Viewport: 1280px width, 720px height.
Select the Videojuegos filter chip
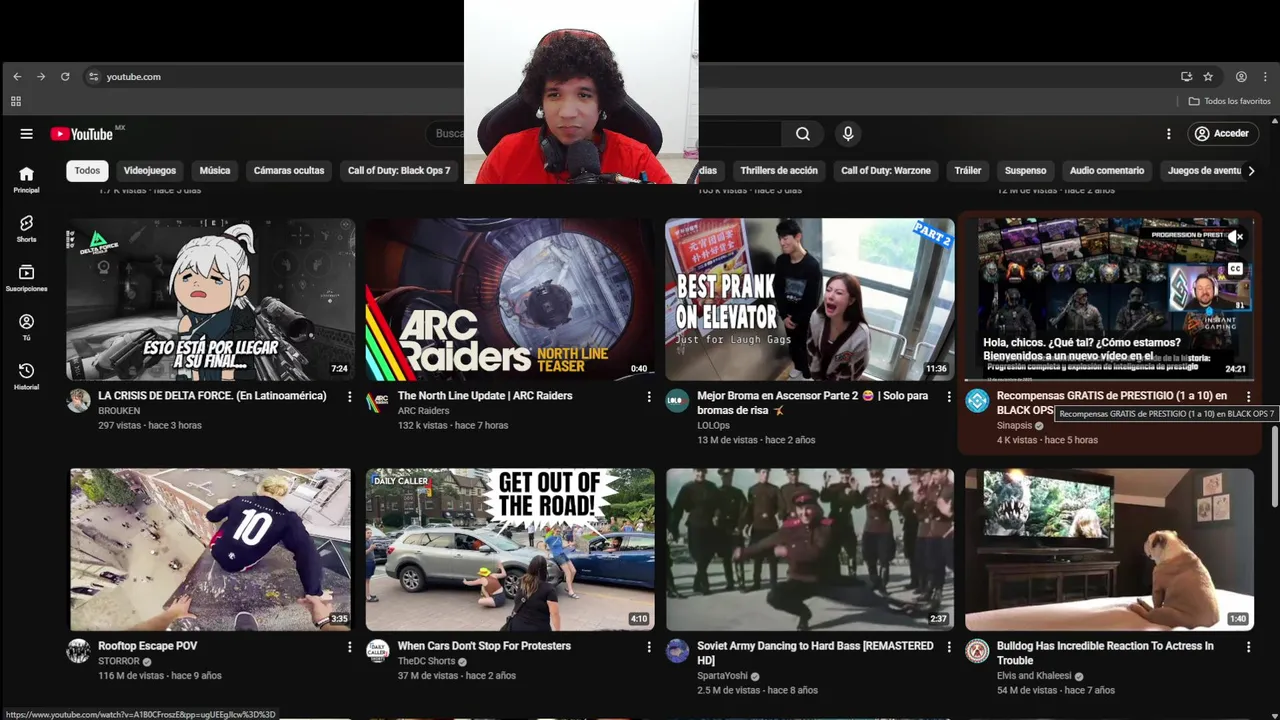(150, 171)
